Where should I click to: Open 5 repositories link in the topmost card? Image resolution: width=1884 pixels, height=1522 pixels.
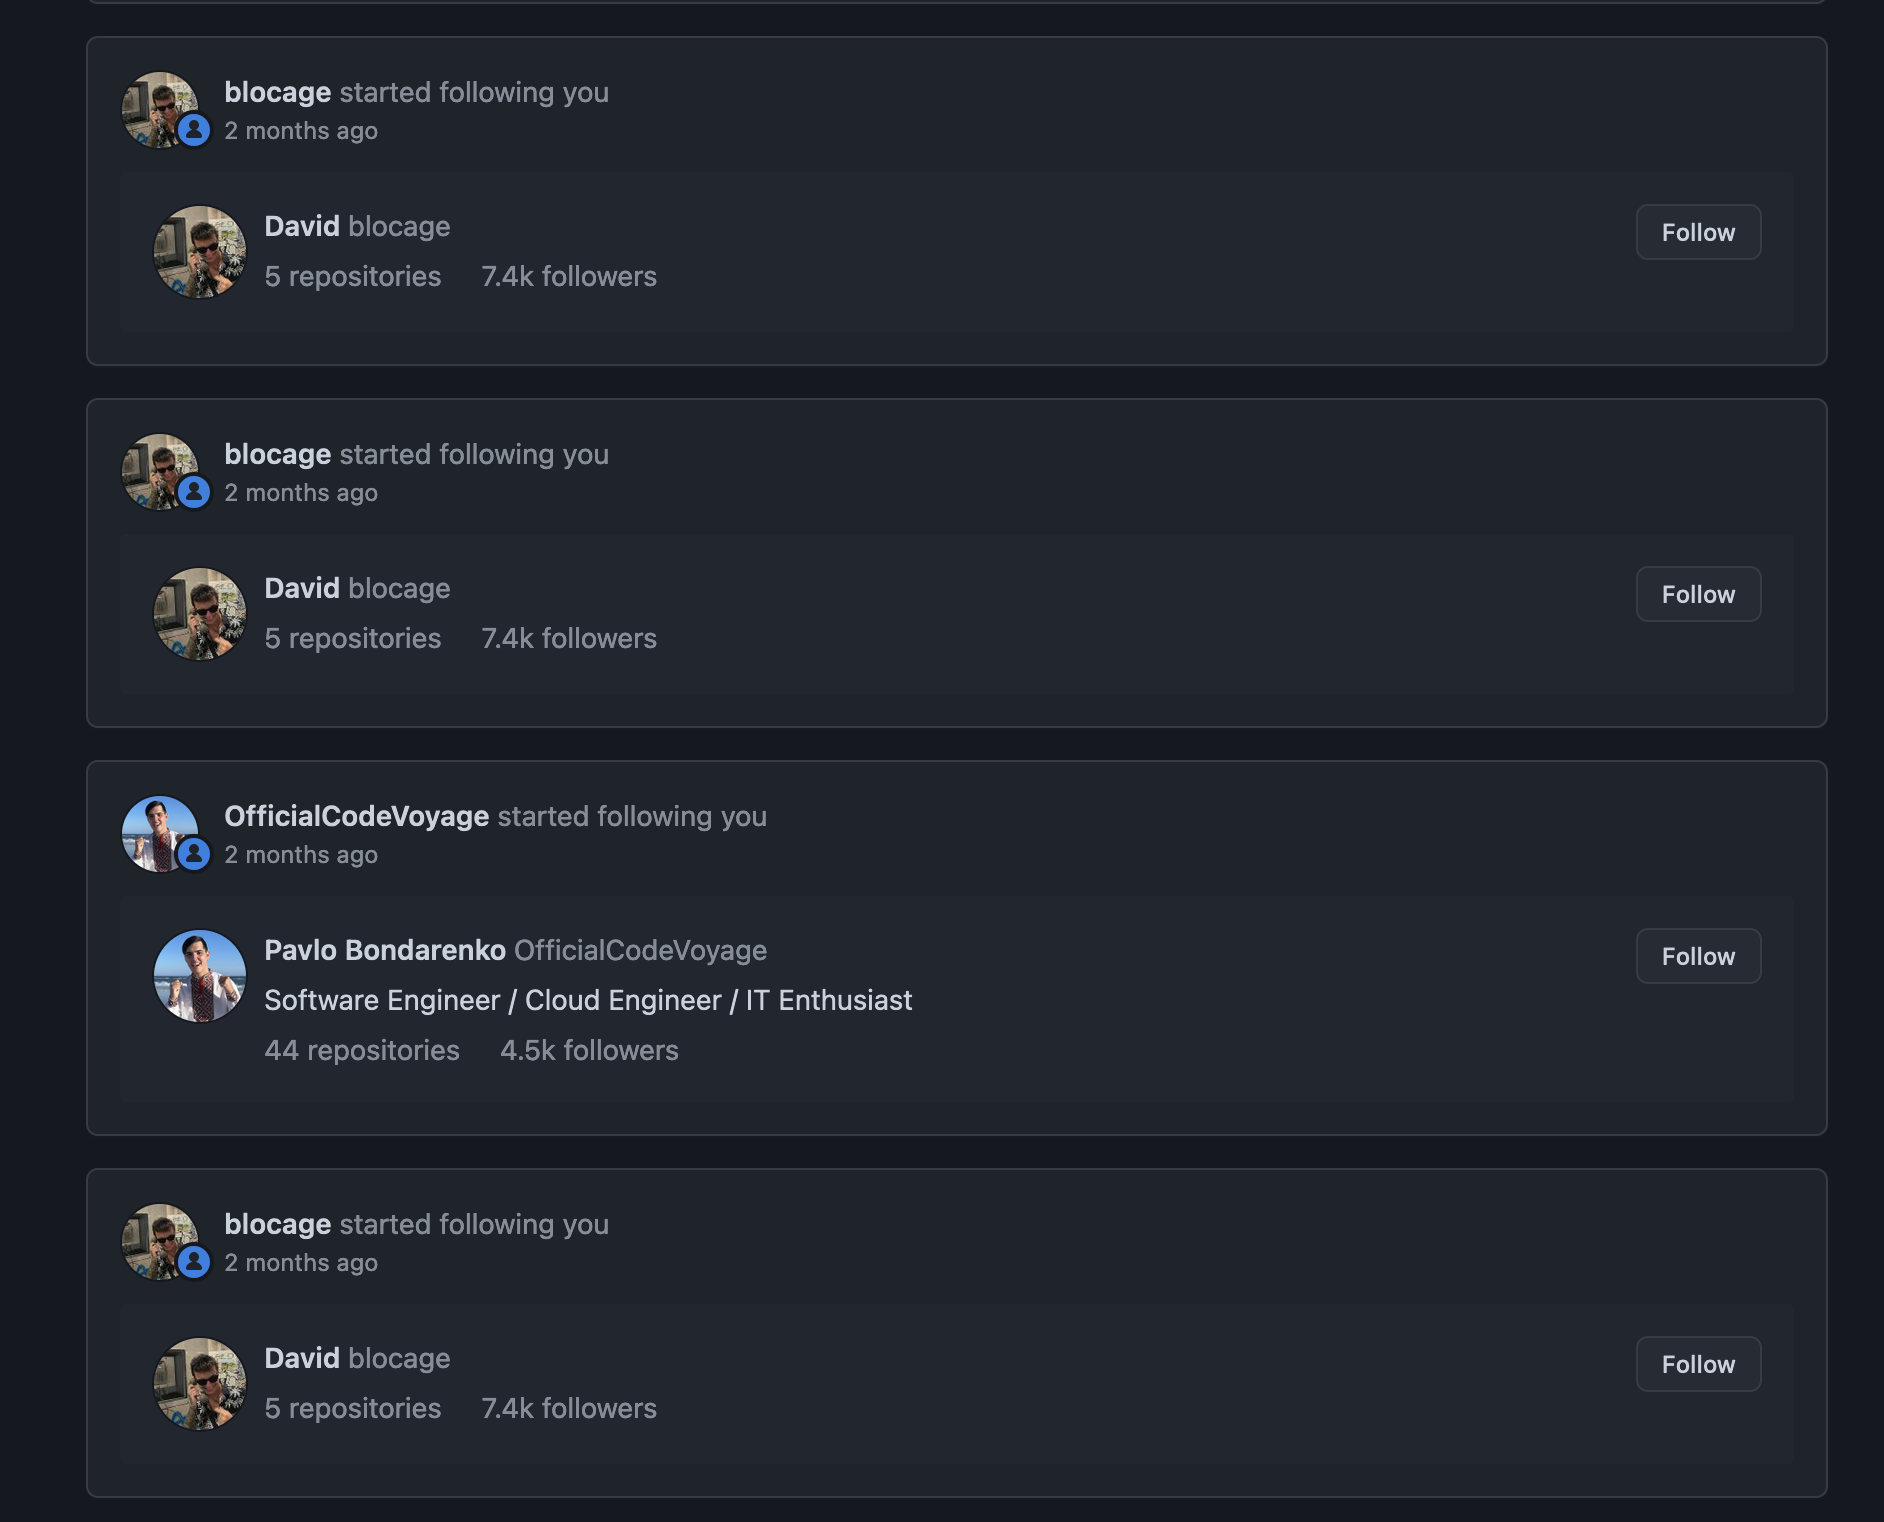point(352,276)
